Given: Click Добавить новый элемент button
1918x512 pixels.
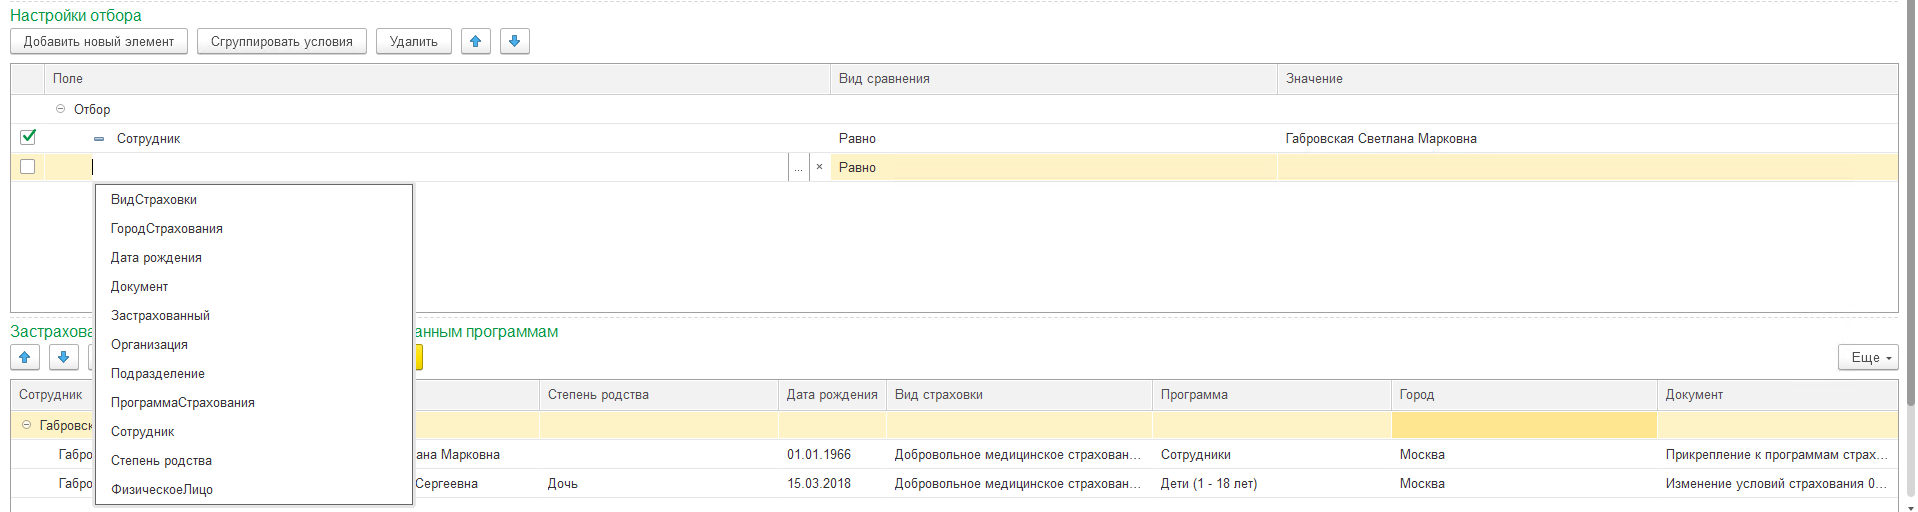Looking at the screenshot, I should [x=99, y=41].
